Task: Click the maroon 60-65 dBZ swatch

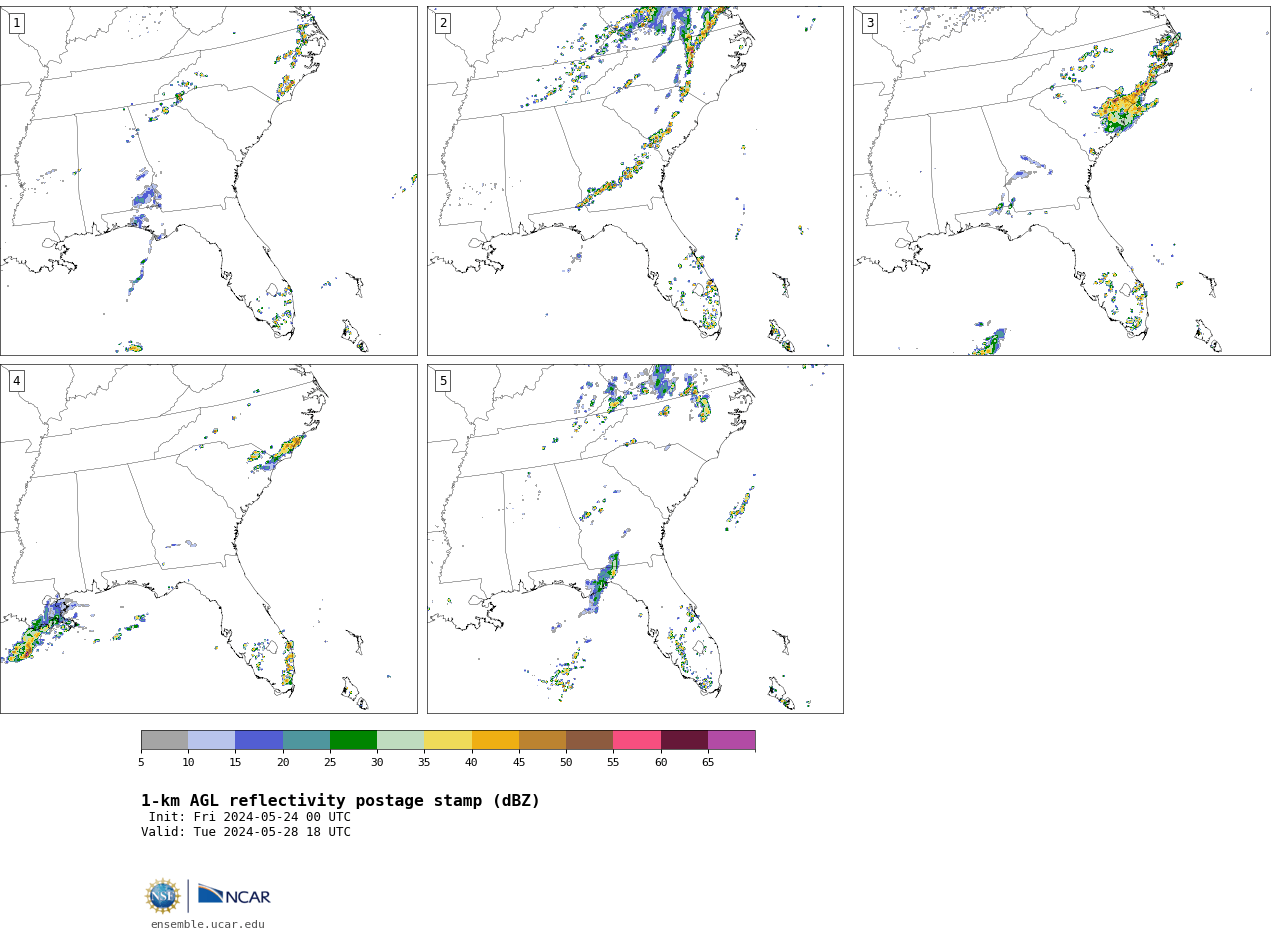Action: (684, 740)
